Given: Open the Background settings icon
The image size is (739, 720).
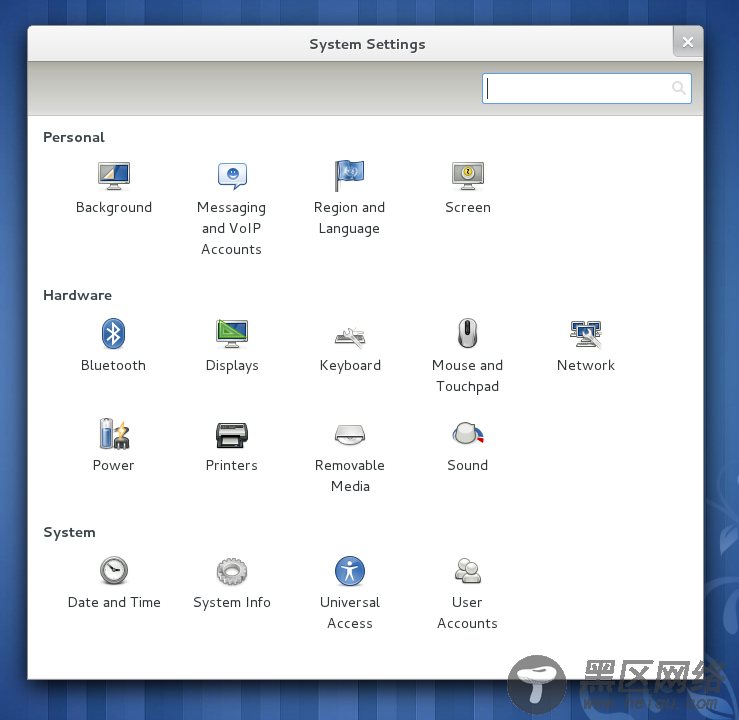Looking at the screenshot, I should click(x=114, y=176).
